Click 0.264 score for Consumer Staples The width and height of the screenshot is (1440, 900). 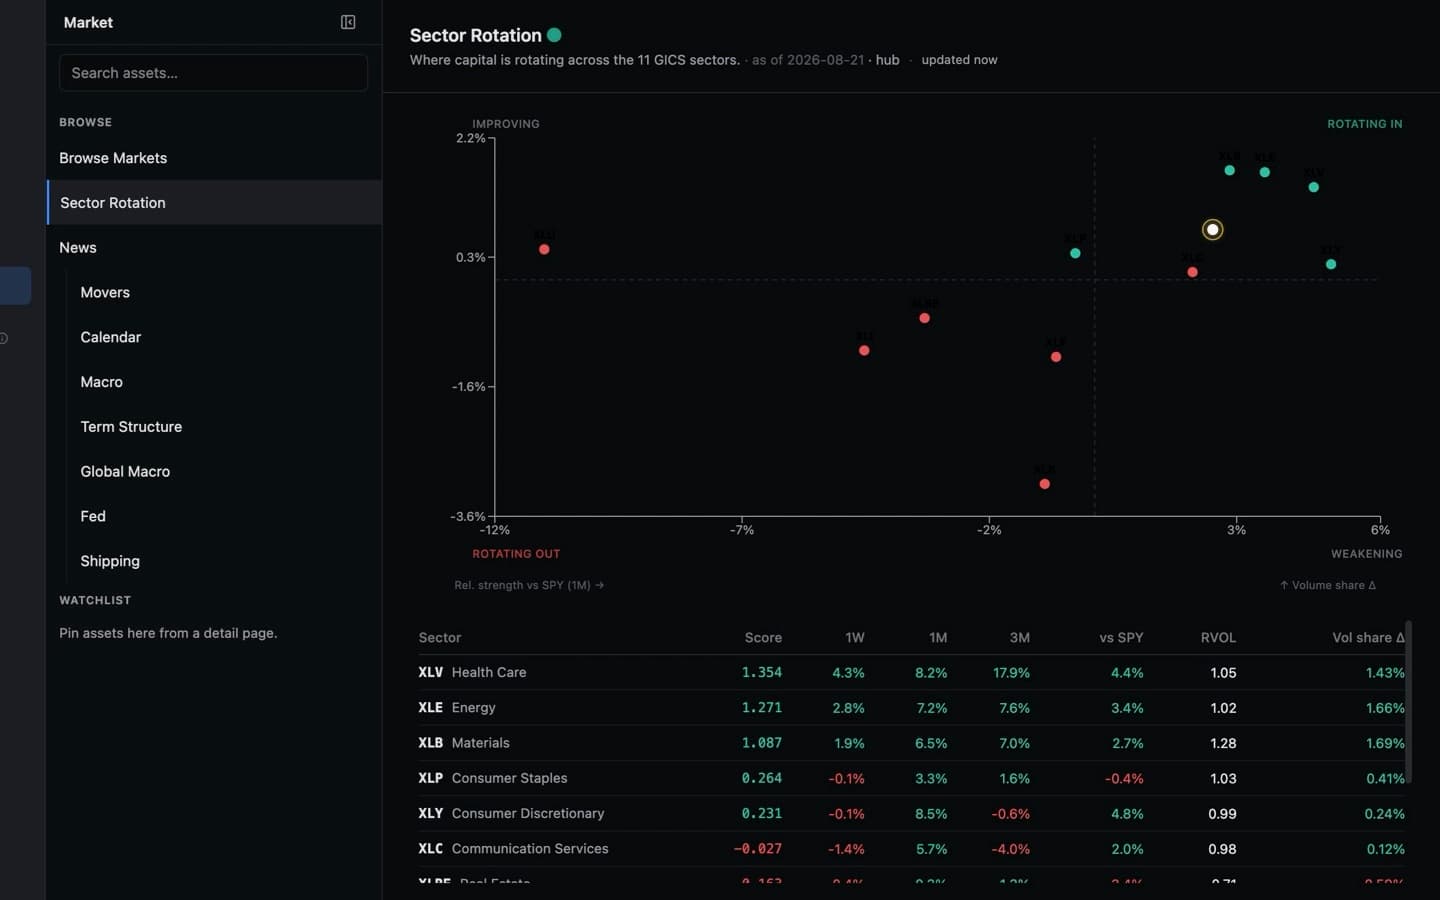762,778
